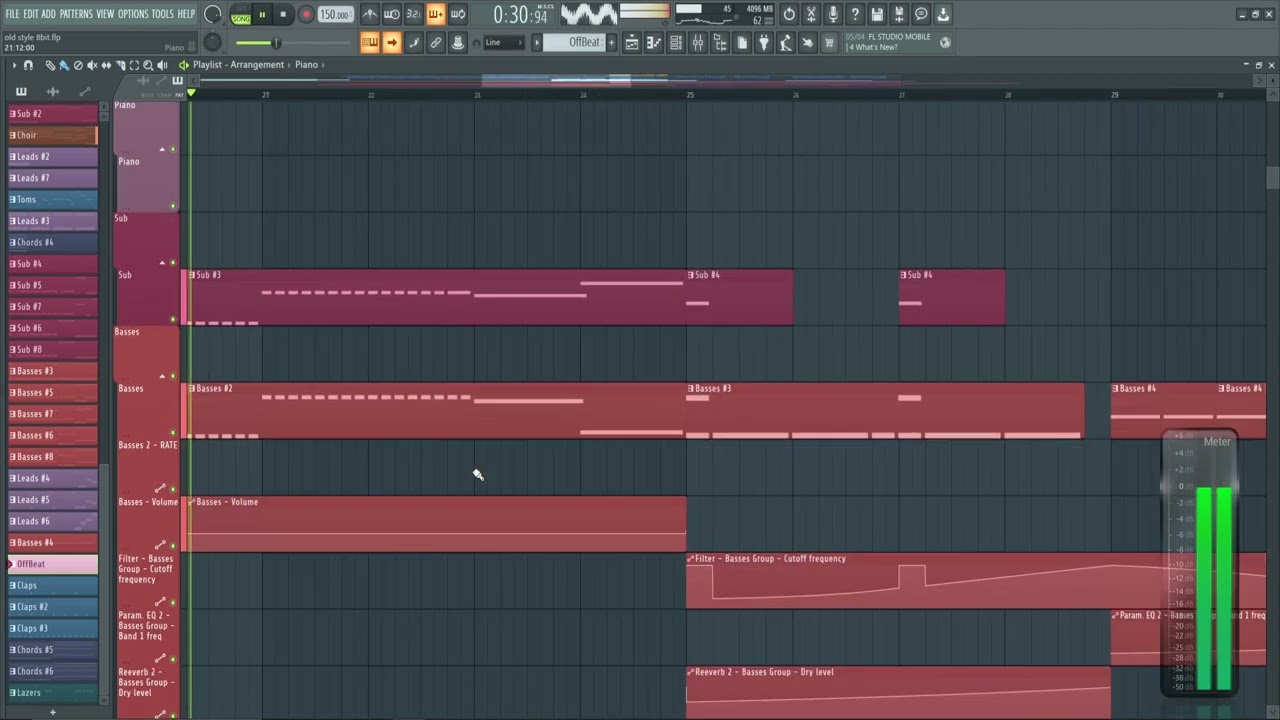Open the FILE menu
Viewport: 1280px width, 720px height.
click(13, 14)
